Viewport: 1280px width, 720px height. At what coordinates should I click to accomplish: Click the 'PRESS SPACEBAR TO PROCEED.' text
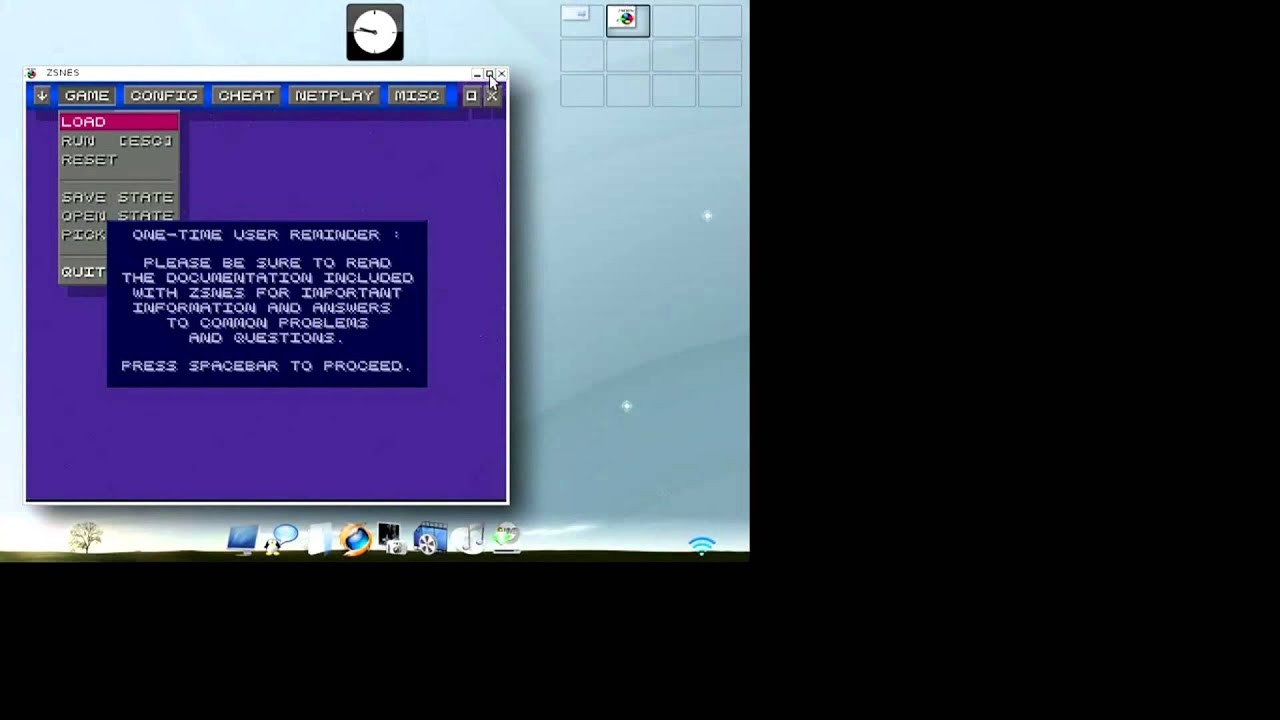[x=267, y=366]
